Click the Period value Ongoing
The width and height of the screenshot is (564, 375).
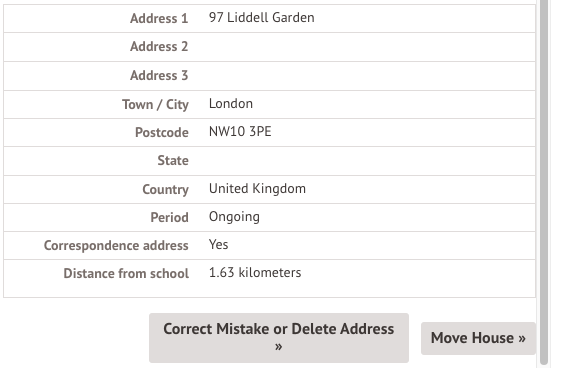tap(234, 217)
